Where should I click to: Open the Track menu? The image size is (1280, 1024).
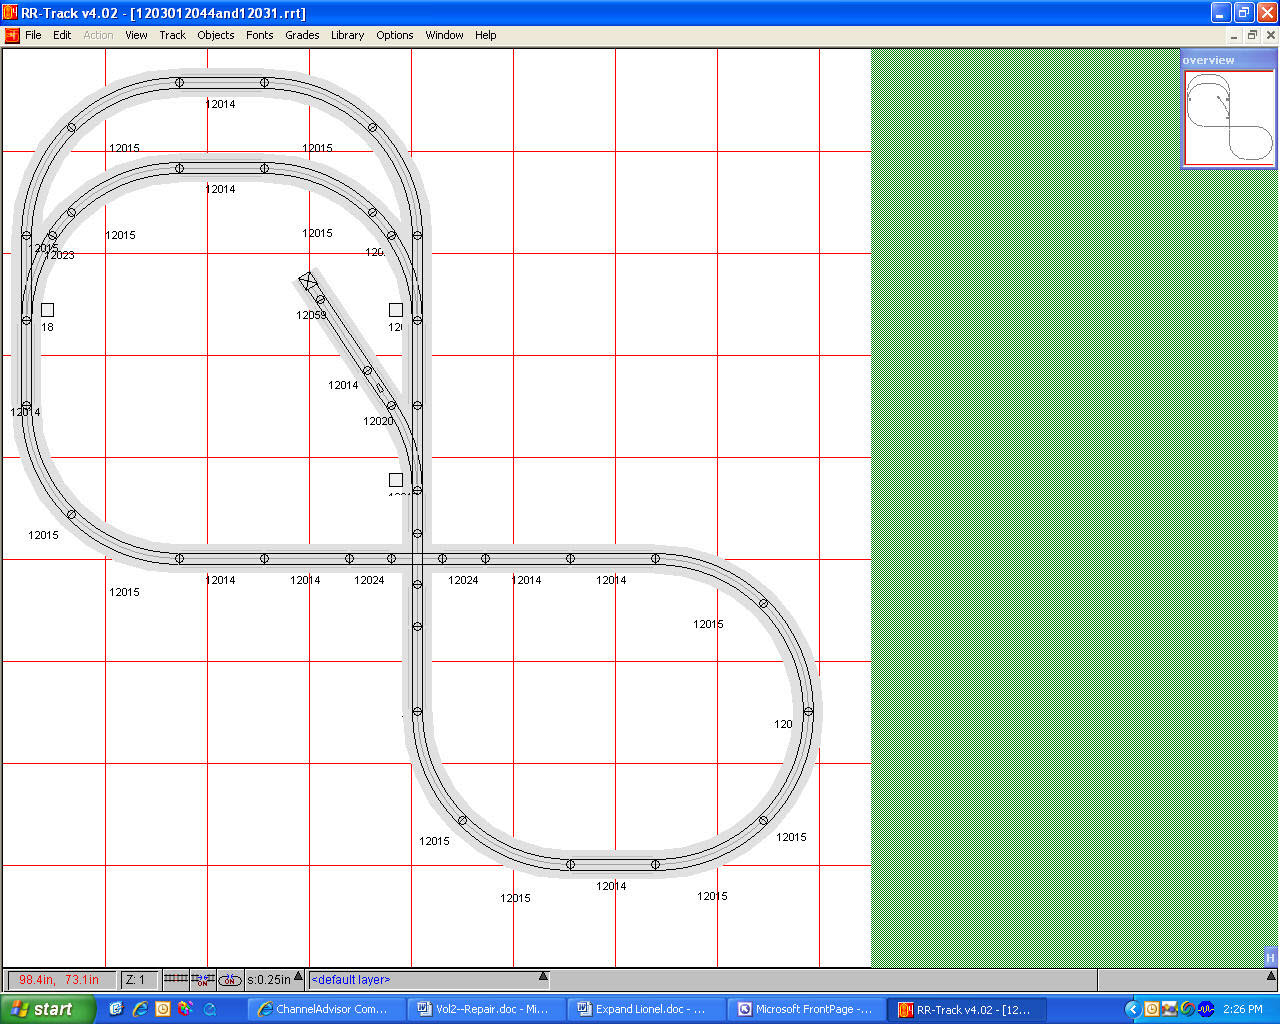tap(172, 35)
